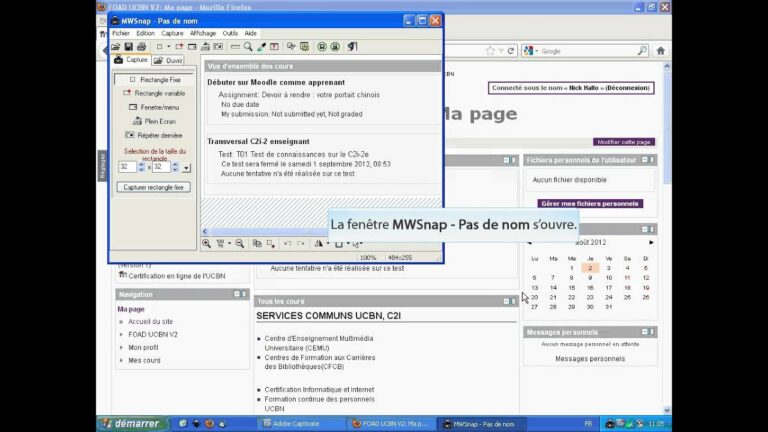Screen dimensions: 768x432
Task: Switch to Adobe Captivate in the taskbar
Action: [299, 424]
